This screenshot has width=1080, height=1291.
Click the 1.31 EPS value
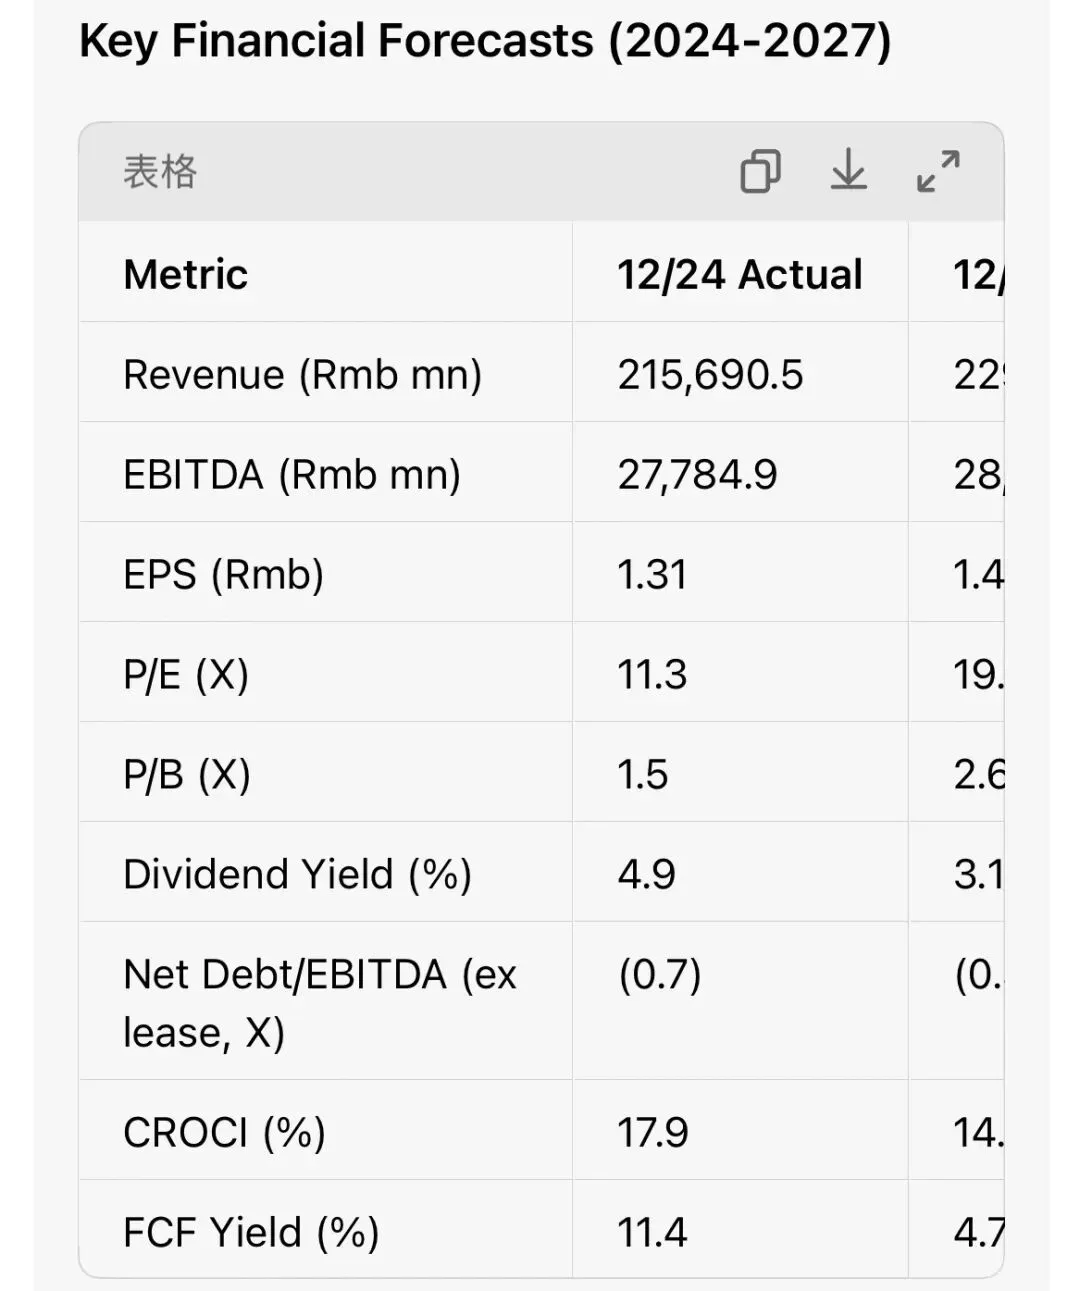coord(652,575)
